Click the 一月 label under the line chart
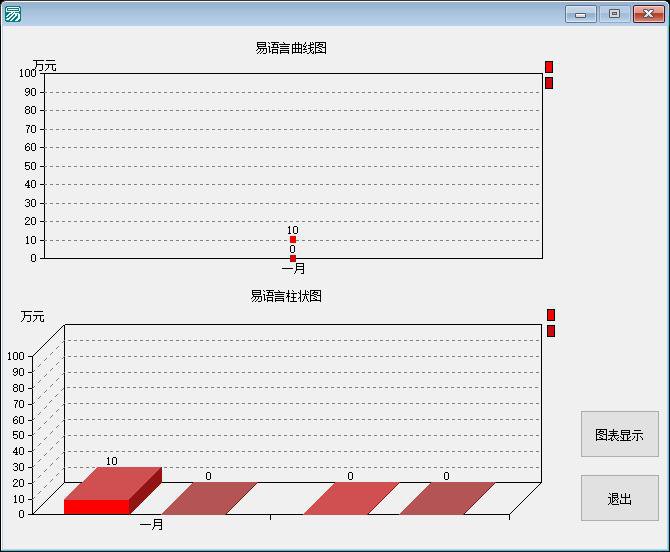The height and width of the screenshot is (552, 670). 293,269
